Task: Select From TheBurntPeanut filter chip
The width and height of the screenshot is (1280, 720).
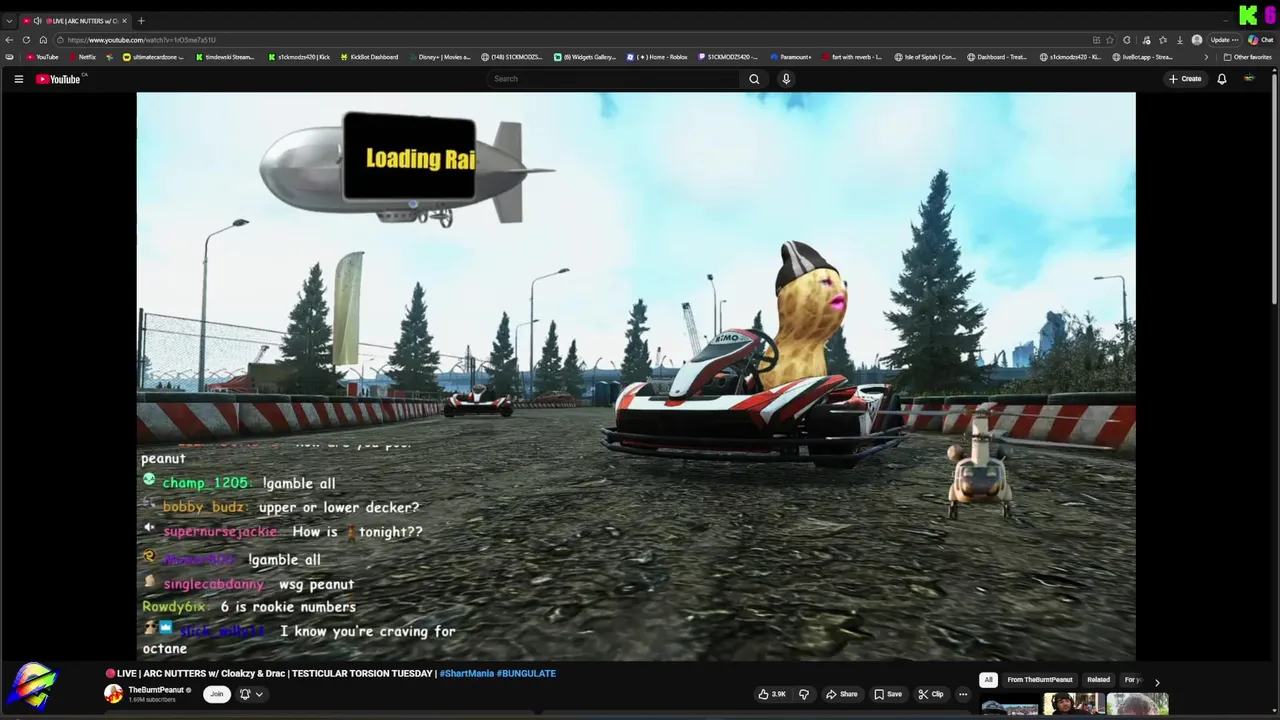Action: coord(1040,680)
